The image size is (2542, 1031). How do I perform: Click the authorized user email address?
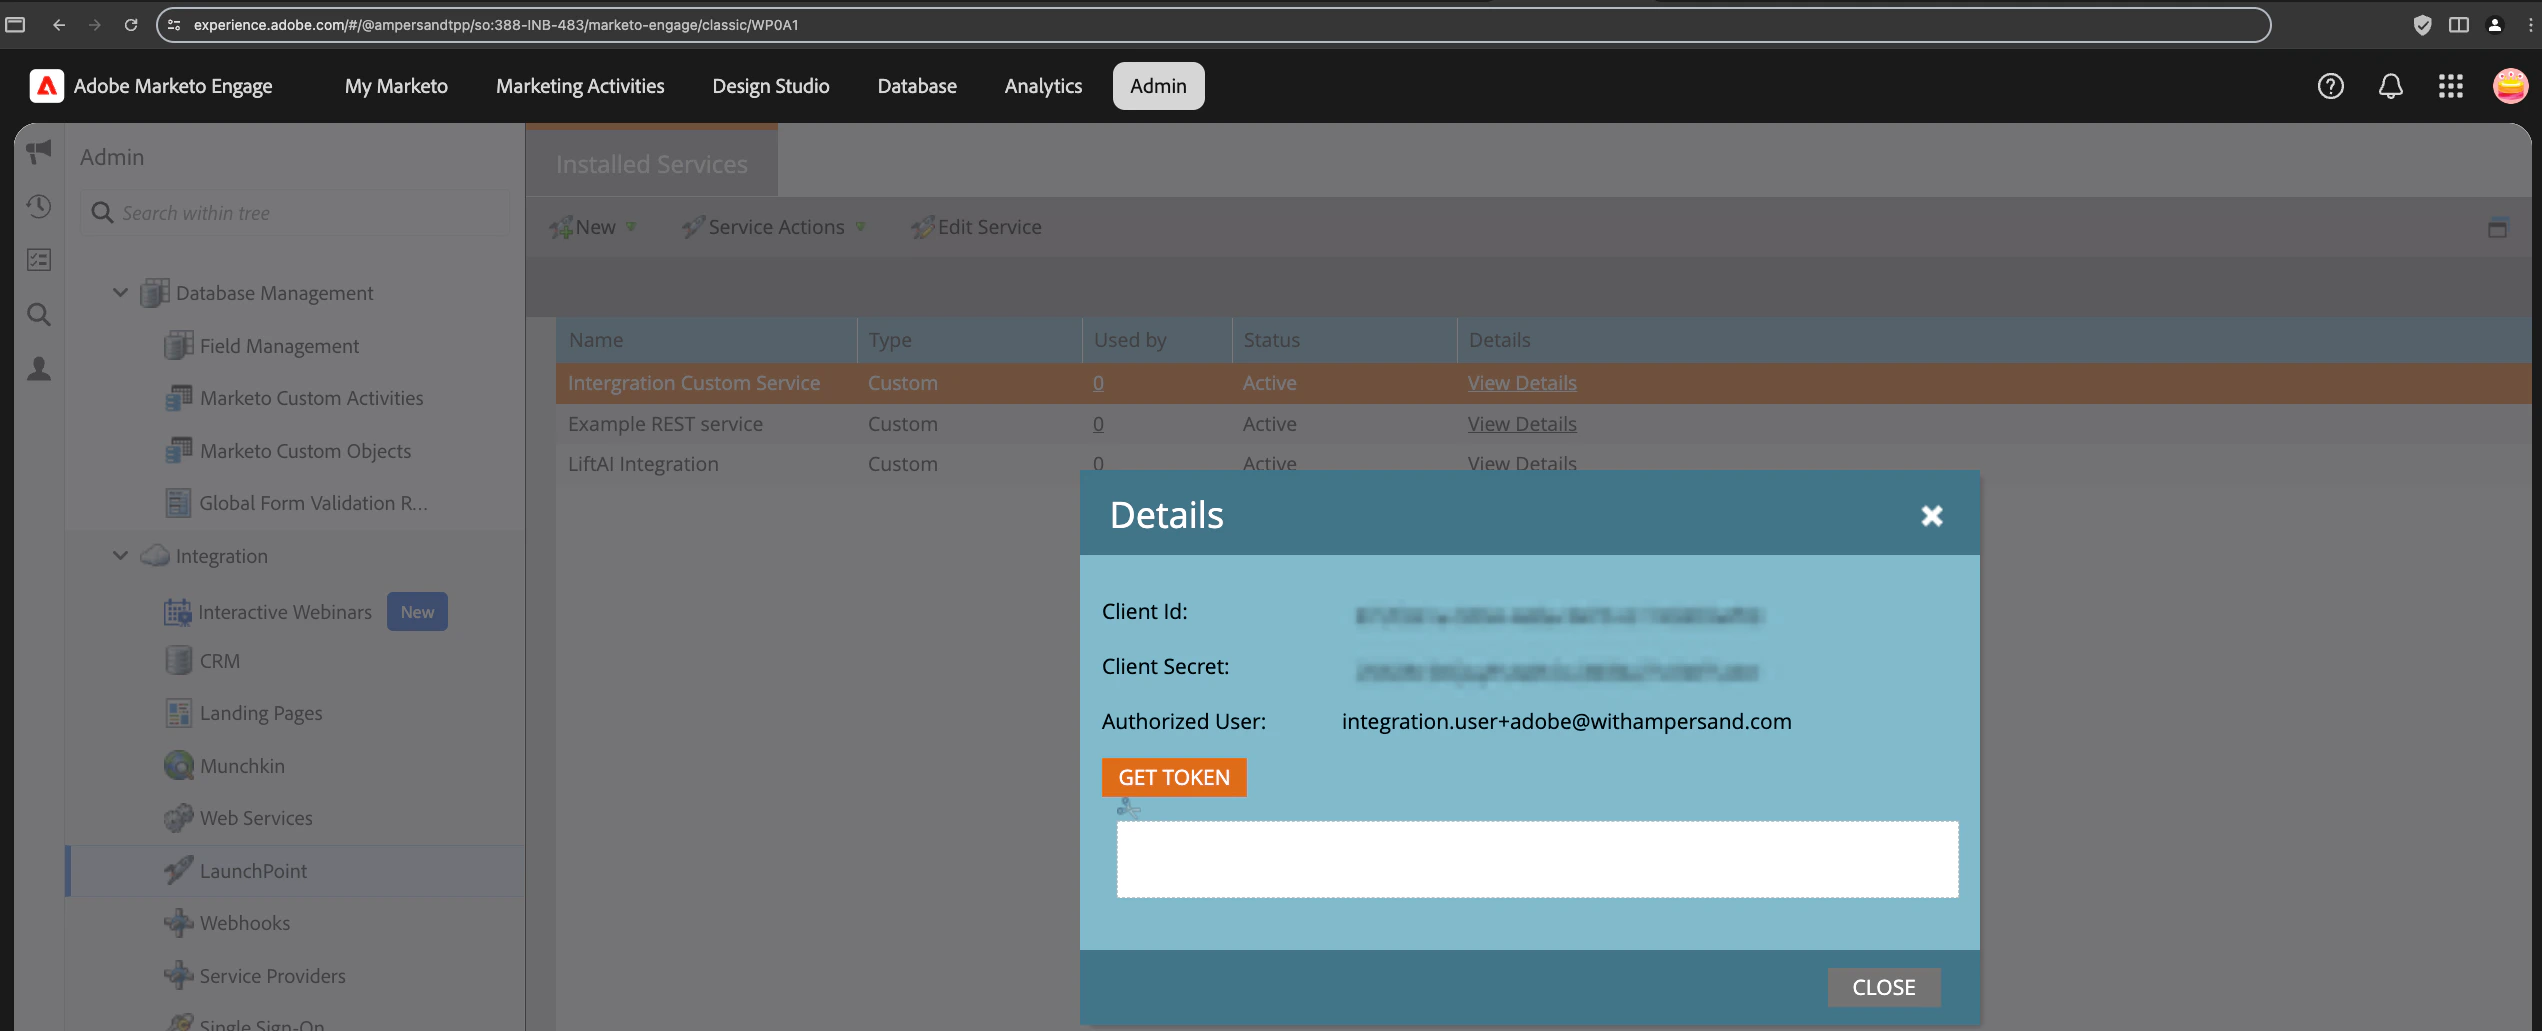click(x=1566, y=721)
